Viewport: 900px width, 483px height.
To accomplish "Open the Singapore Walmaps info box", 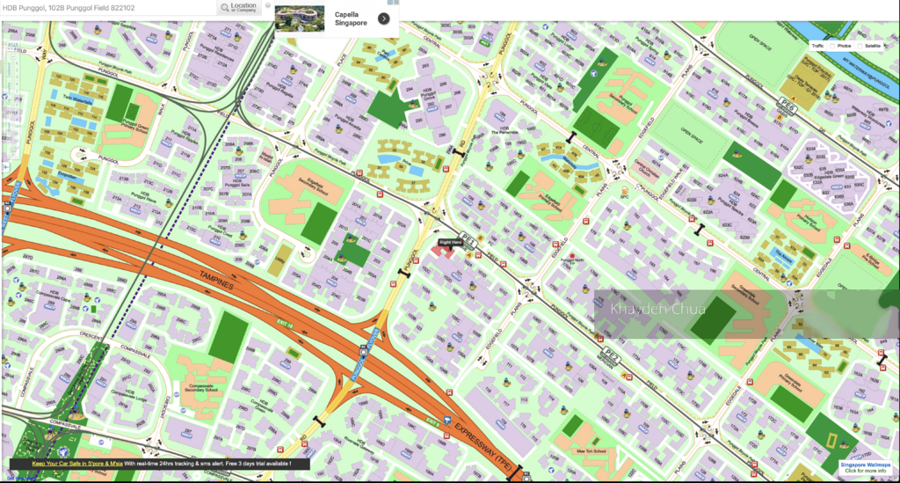I will pos(864,467).
